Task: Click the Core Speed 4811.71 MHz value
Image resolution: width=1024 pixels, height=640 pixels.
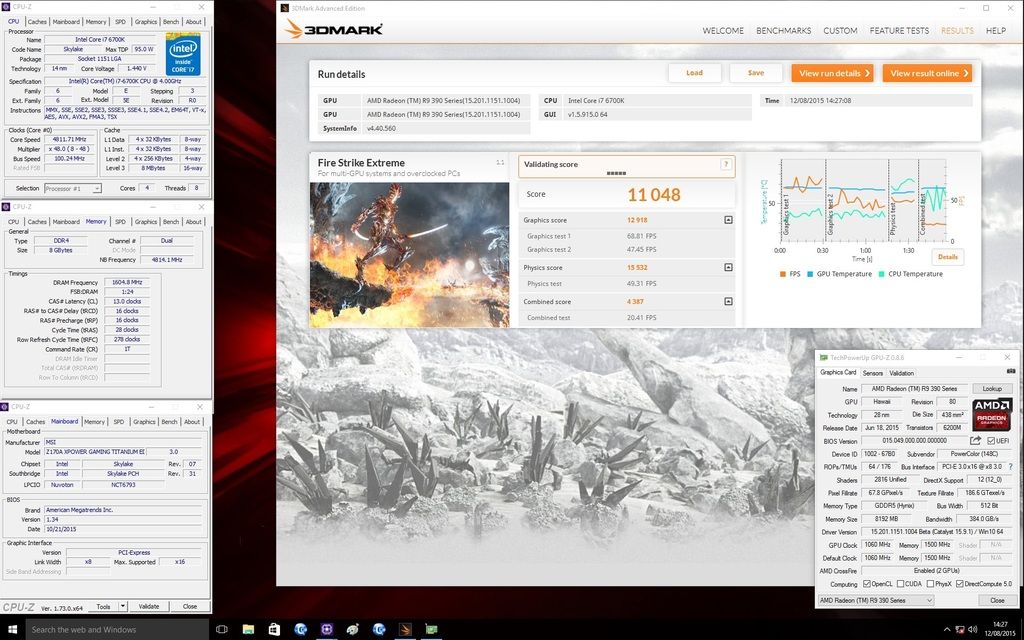Action: pyautogui.click(x=71, y=140)
